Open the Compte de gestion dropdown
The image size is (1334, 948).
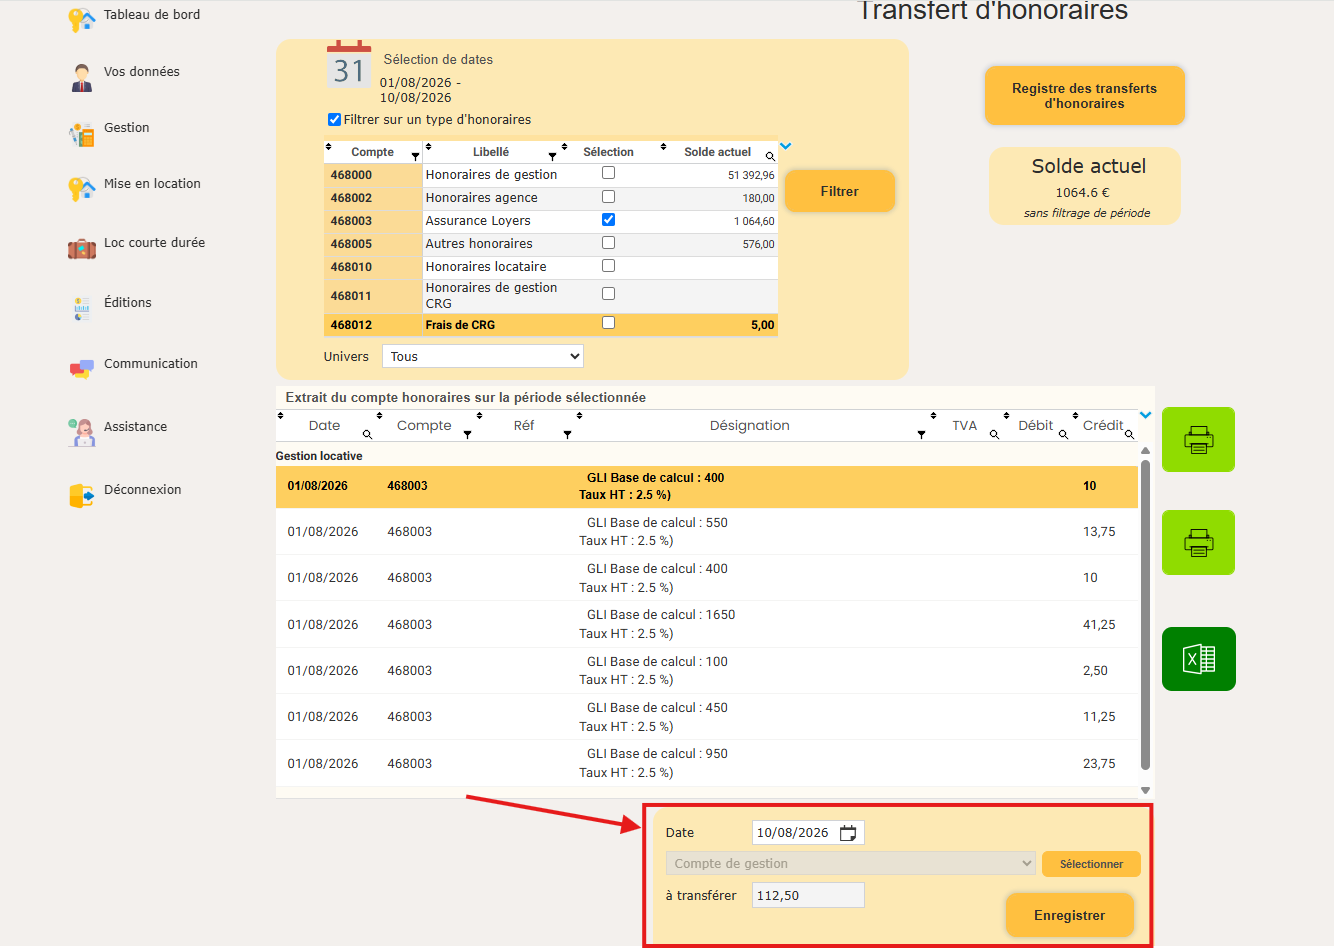pyautogui.click(x=851, y=864)
